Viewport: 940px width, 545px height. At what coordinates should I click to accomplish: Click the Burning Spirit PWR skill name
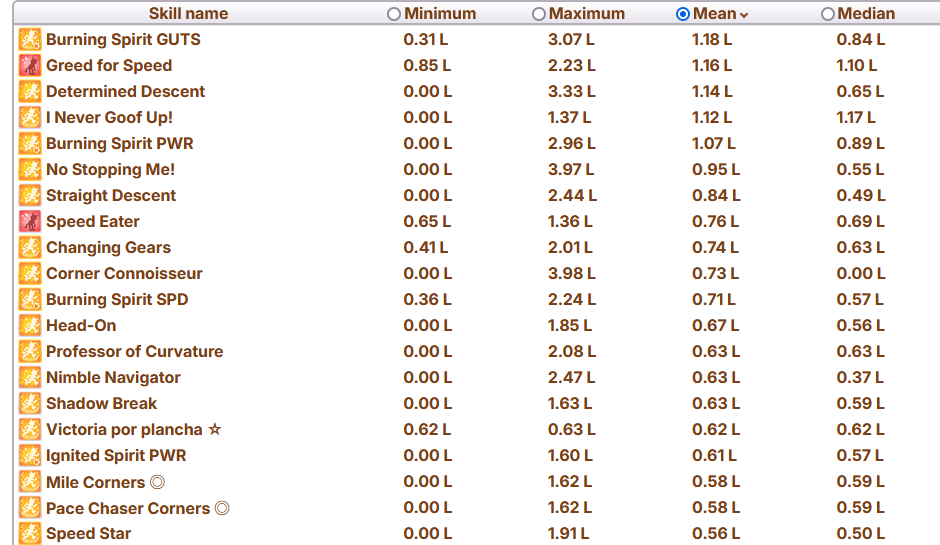pos(120,143)
